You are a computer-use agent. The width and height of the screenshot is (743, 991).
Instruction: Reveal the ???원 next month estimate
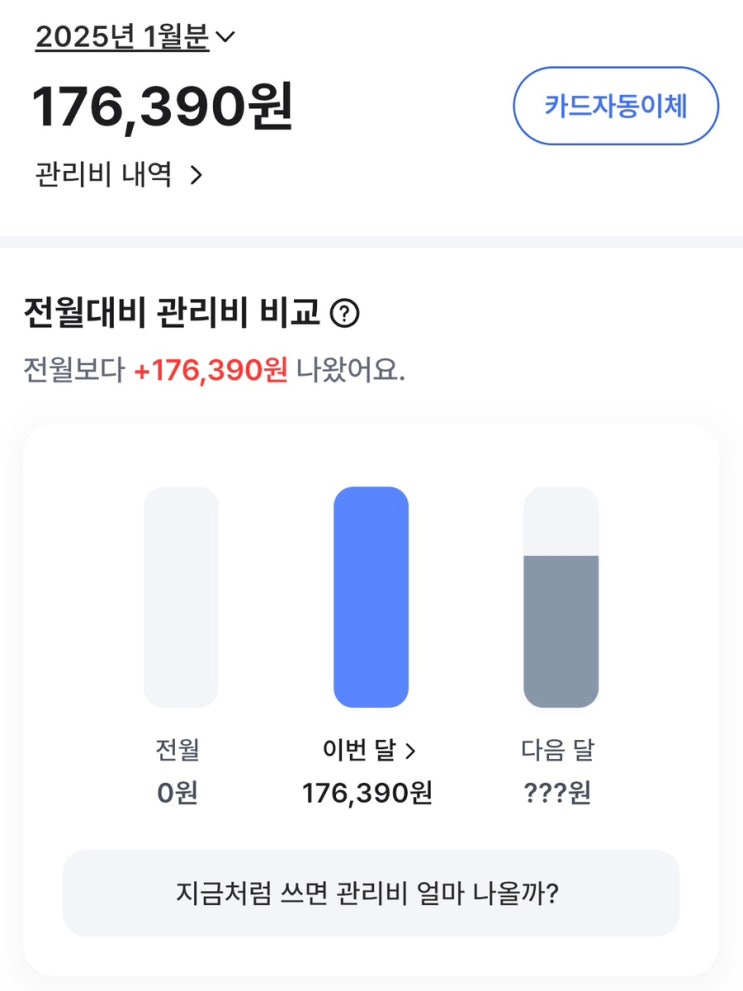pos(558,793)
